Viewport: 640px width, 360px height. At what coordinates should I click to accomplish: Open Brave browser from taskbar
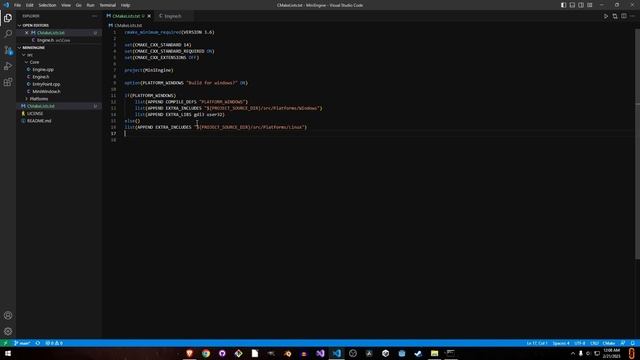pyautogui.click(x=189, y=353)
